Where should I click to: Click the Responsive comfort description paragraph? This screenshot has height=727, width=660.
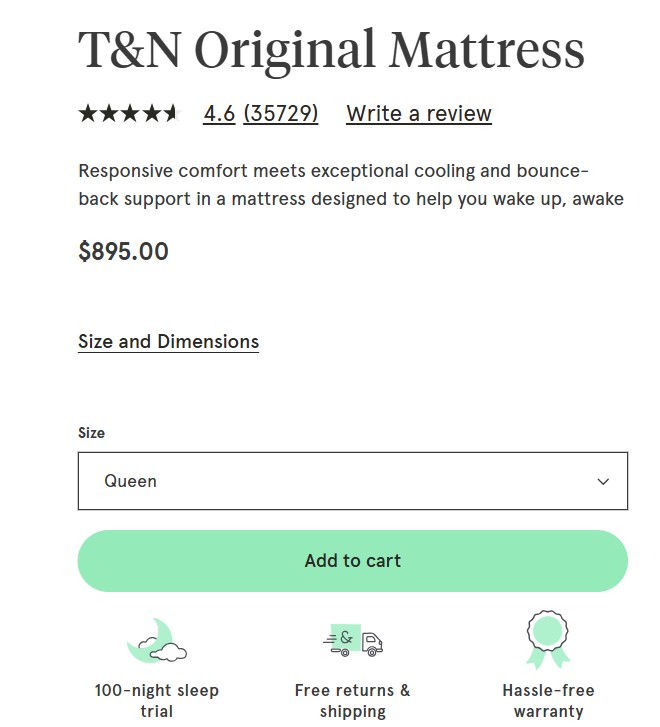coord(351,185)
